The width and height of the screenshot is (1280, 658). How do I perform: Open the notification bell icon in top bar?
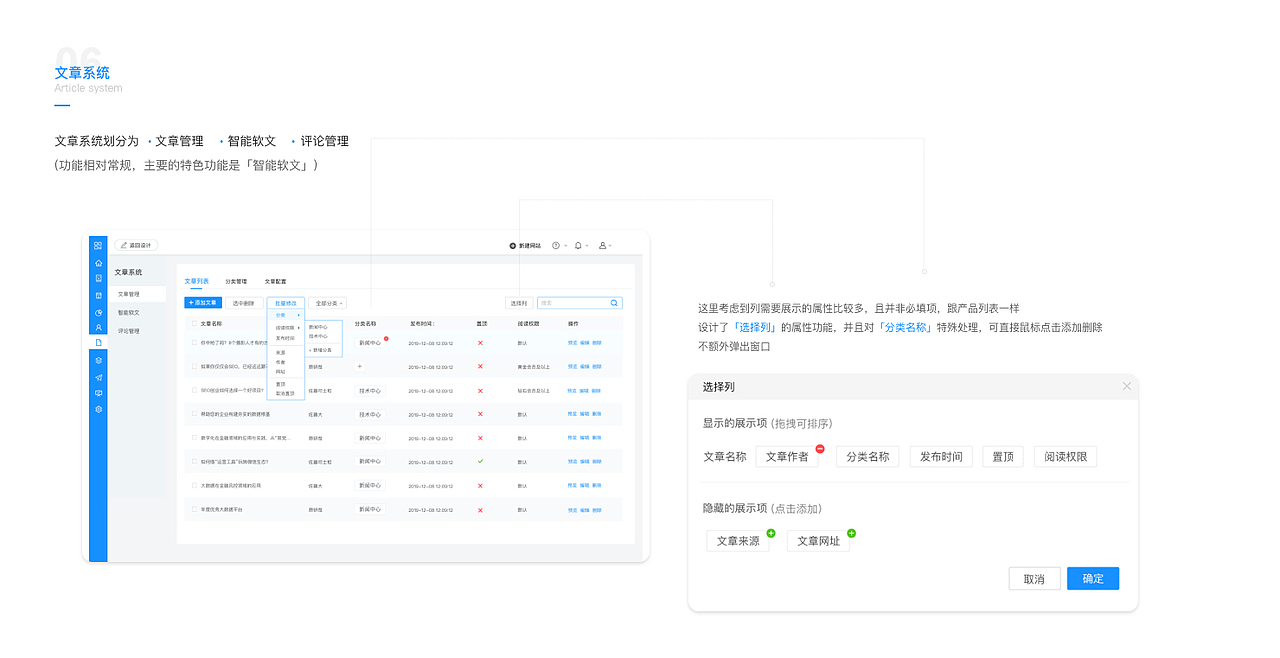578,245
